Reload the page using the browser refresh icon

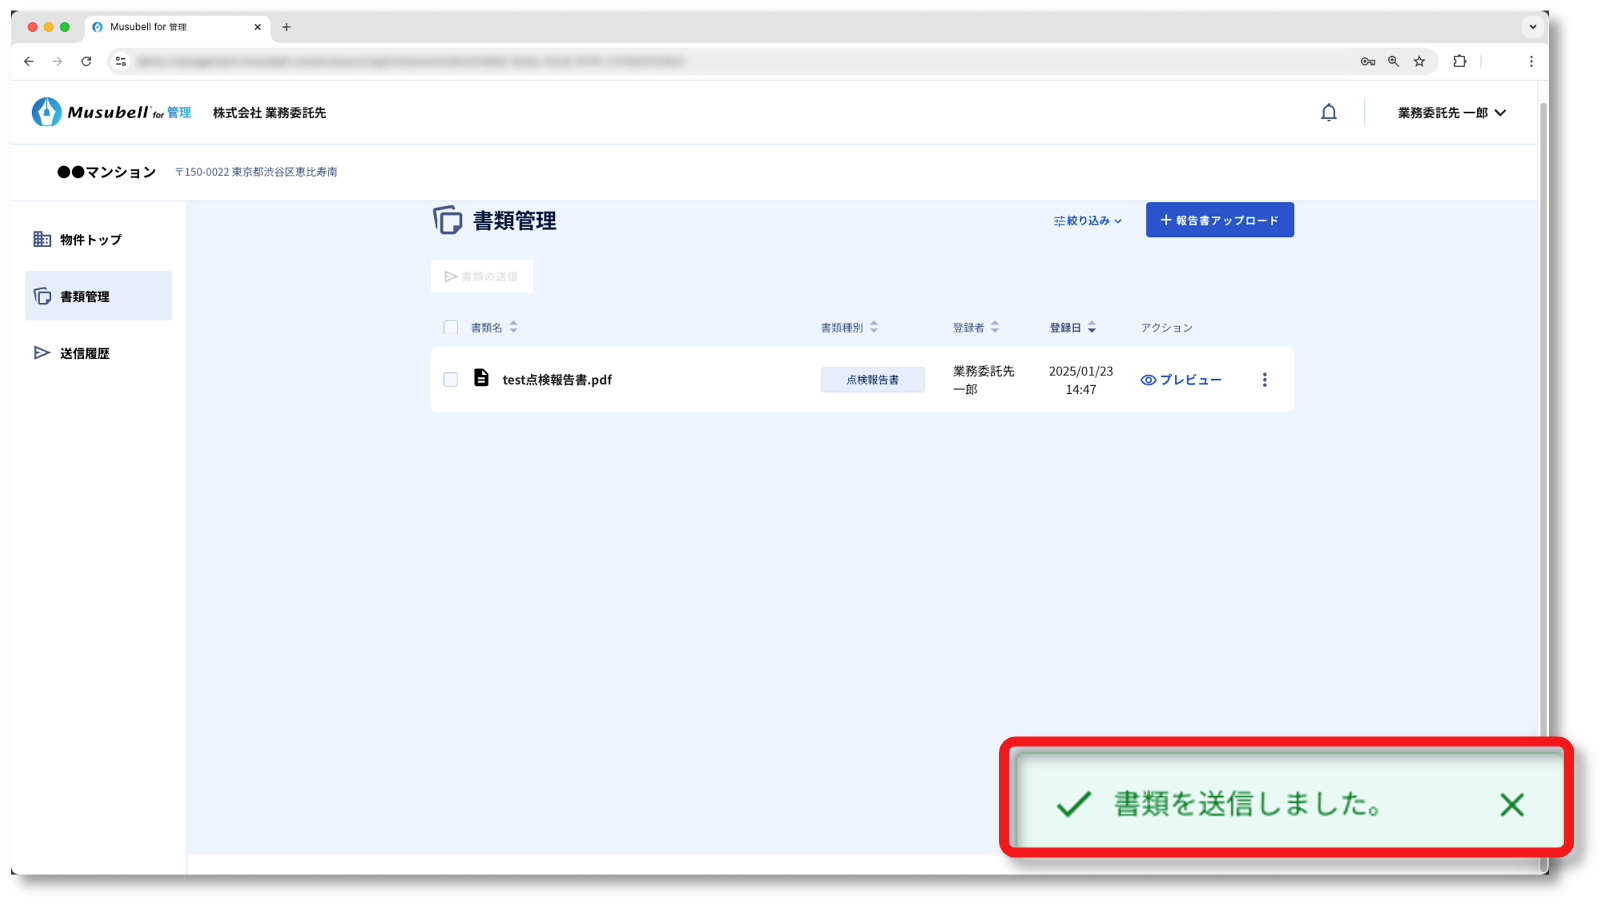(x=86, y=61)
